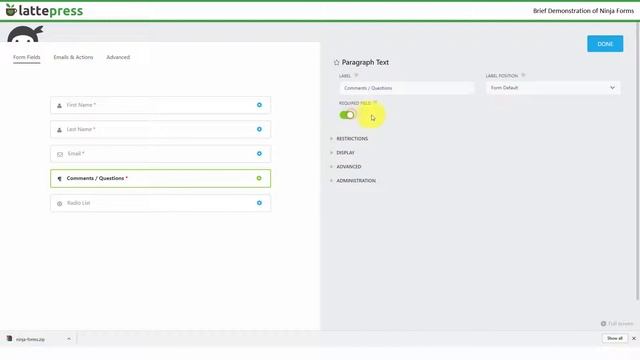Click the radio icon in Radio List field

point(60,203)
